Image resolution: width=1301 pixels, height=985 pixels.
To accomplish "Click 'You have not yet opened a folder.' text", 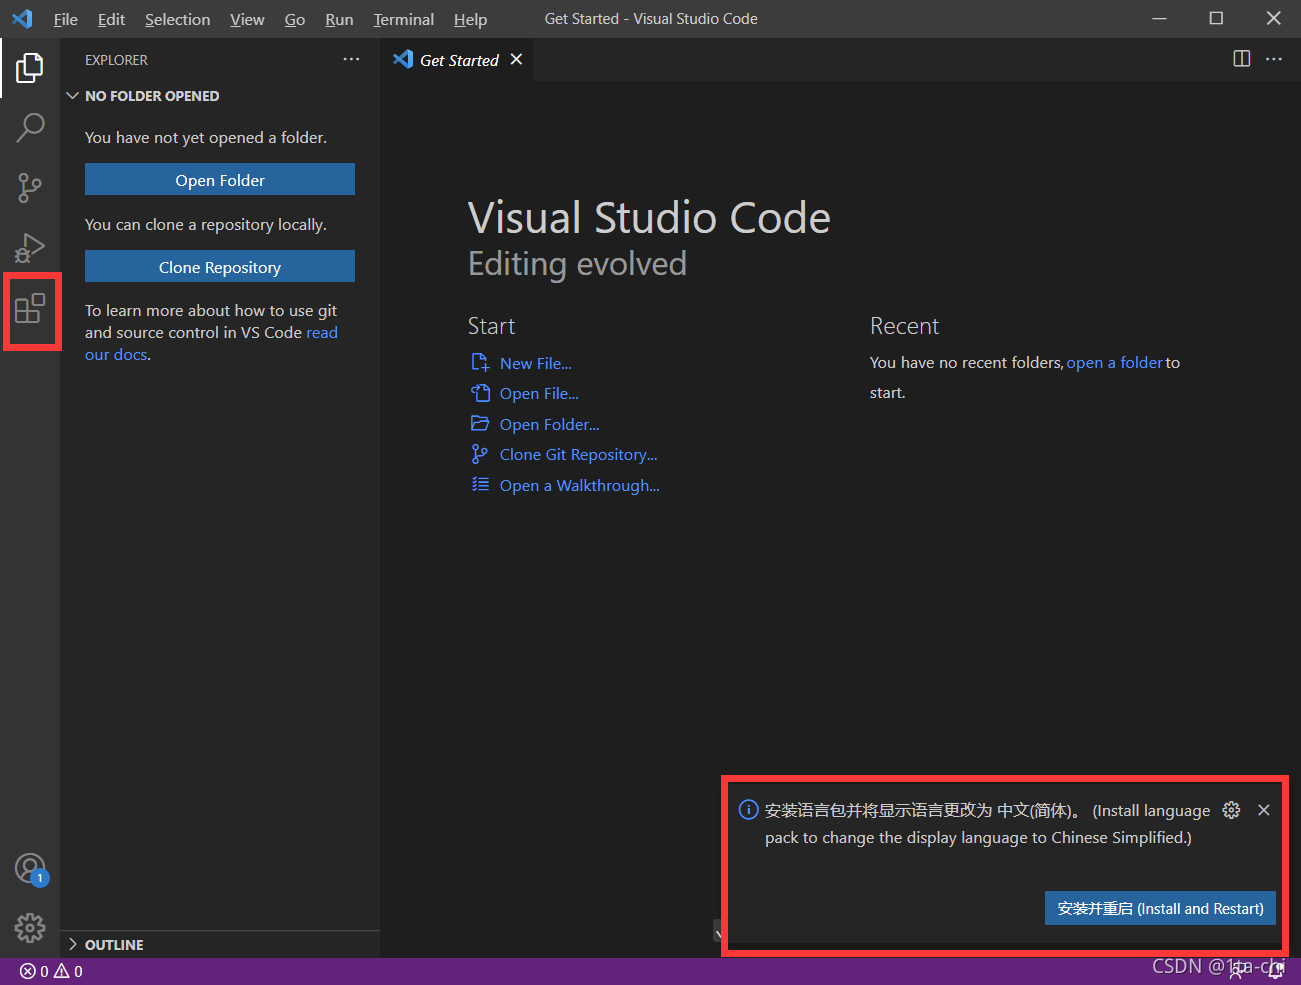I will [x=206, y=137].
